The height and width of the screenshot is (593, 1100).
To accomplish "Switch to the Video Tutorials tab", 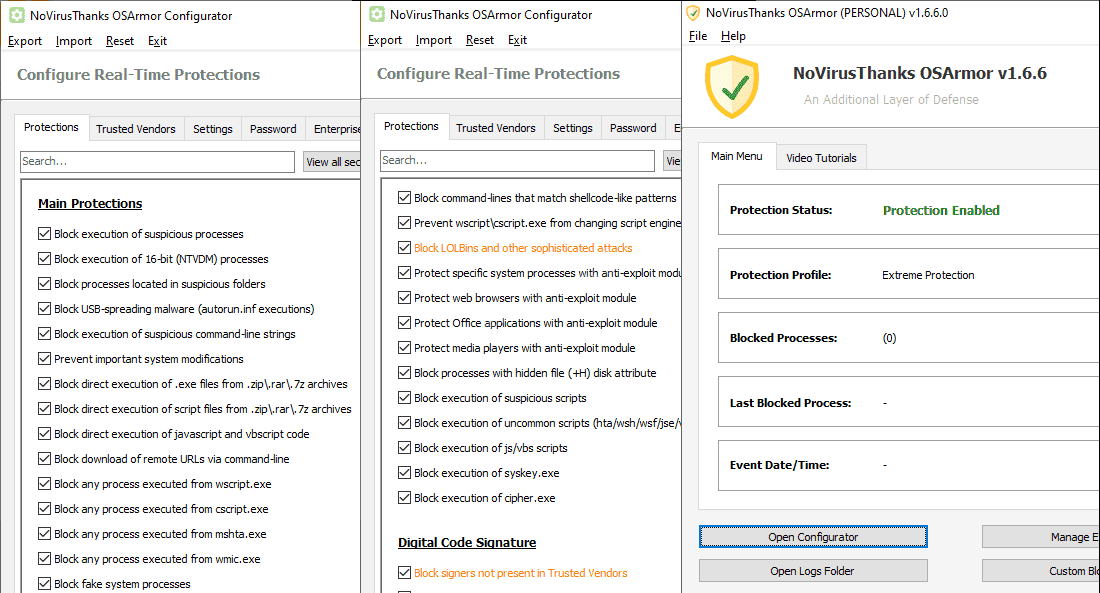I will (x=821, y=158).
